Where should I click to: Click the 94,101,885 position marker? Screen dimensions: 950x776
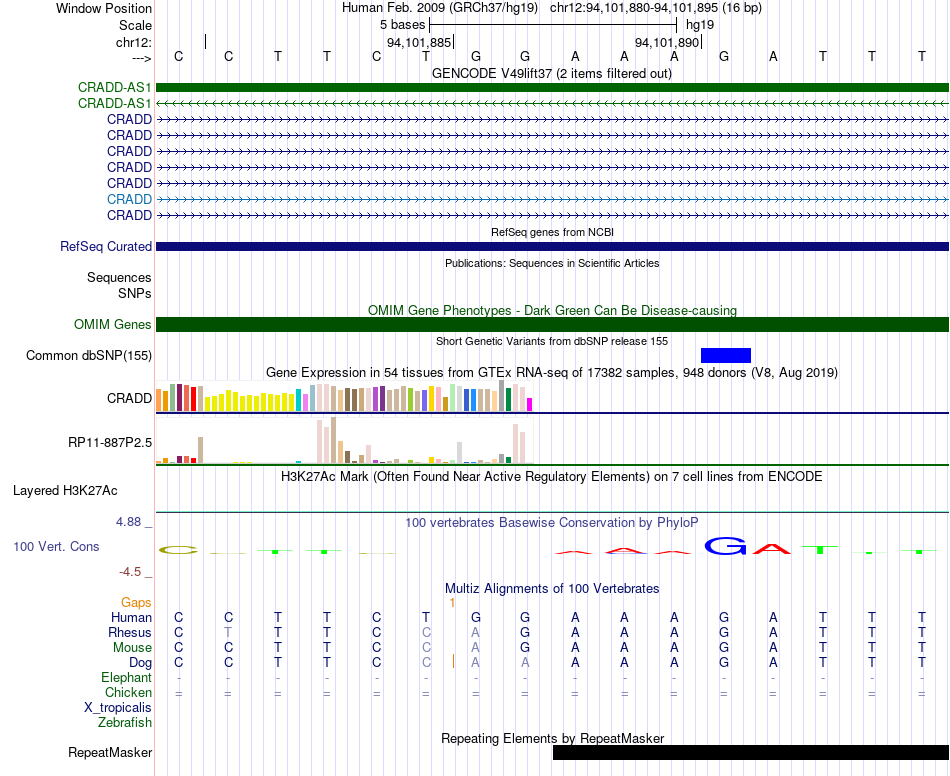pyautogui.click(x=420, y=42)
